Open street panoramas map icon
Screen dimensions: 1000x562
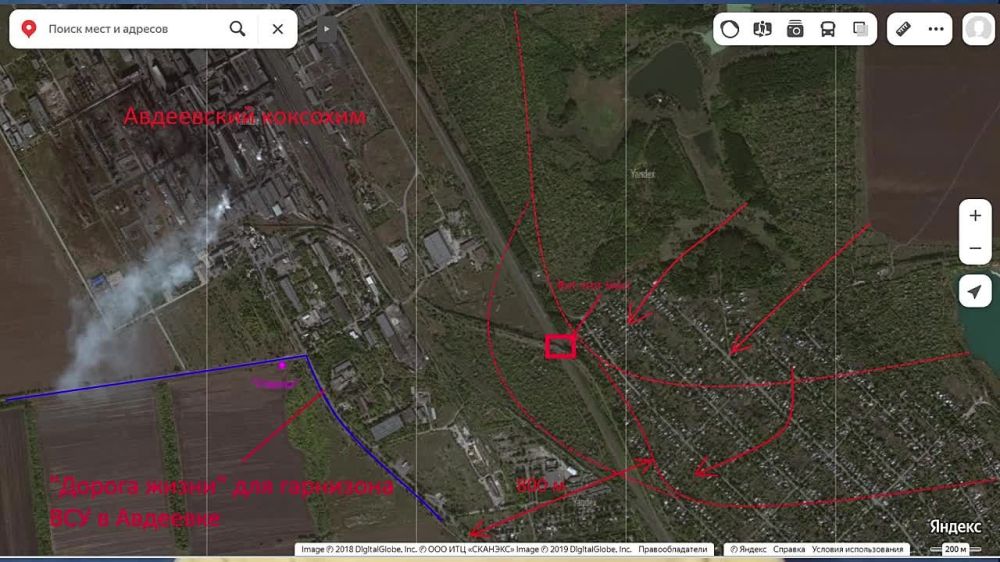pyautogui.click(x=762, y=29)
